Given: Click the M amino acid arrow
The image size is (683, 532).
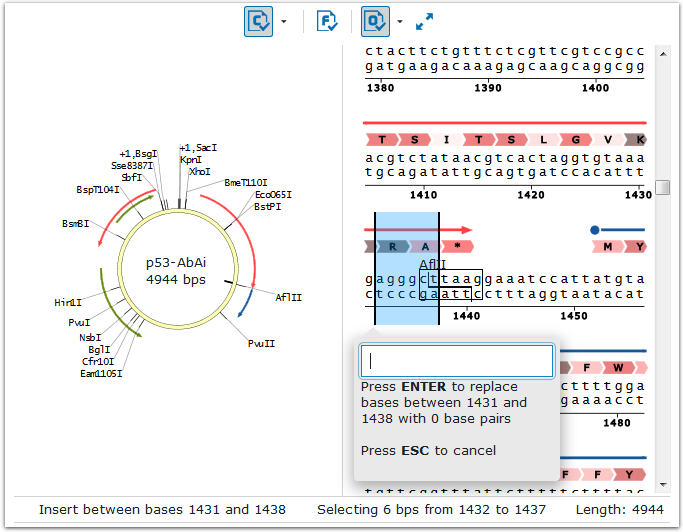Looking at the screenshot, I should (x=608, y=247).
